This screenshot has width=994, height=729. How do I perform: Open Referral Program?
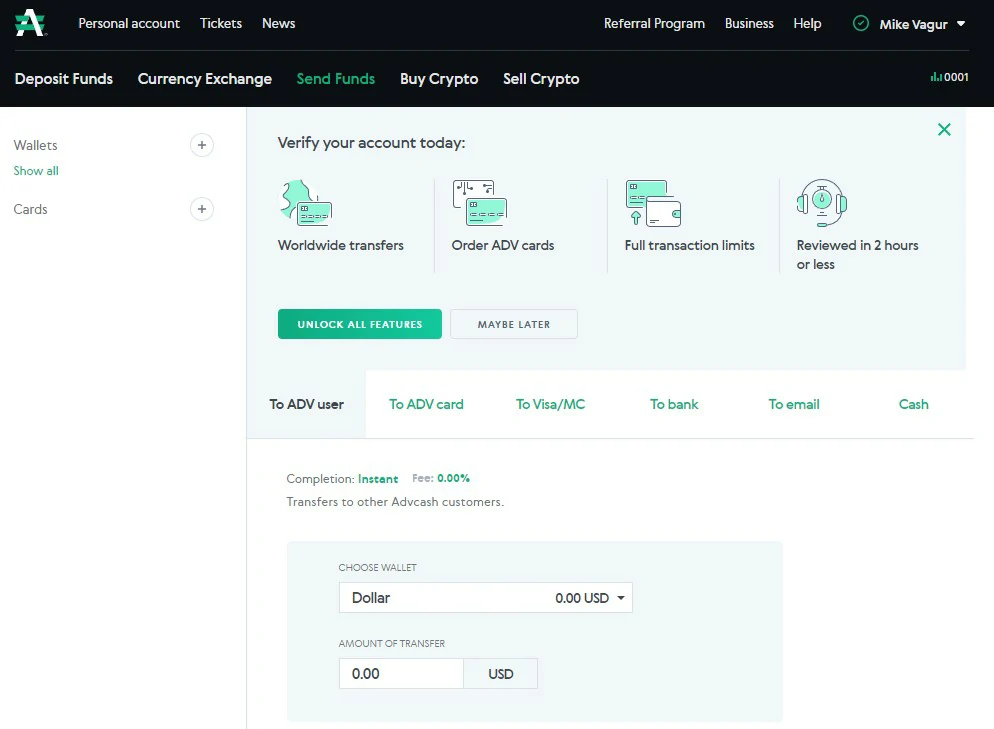[x=654, y=23]
